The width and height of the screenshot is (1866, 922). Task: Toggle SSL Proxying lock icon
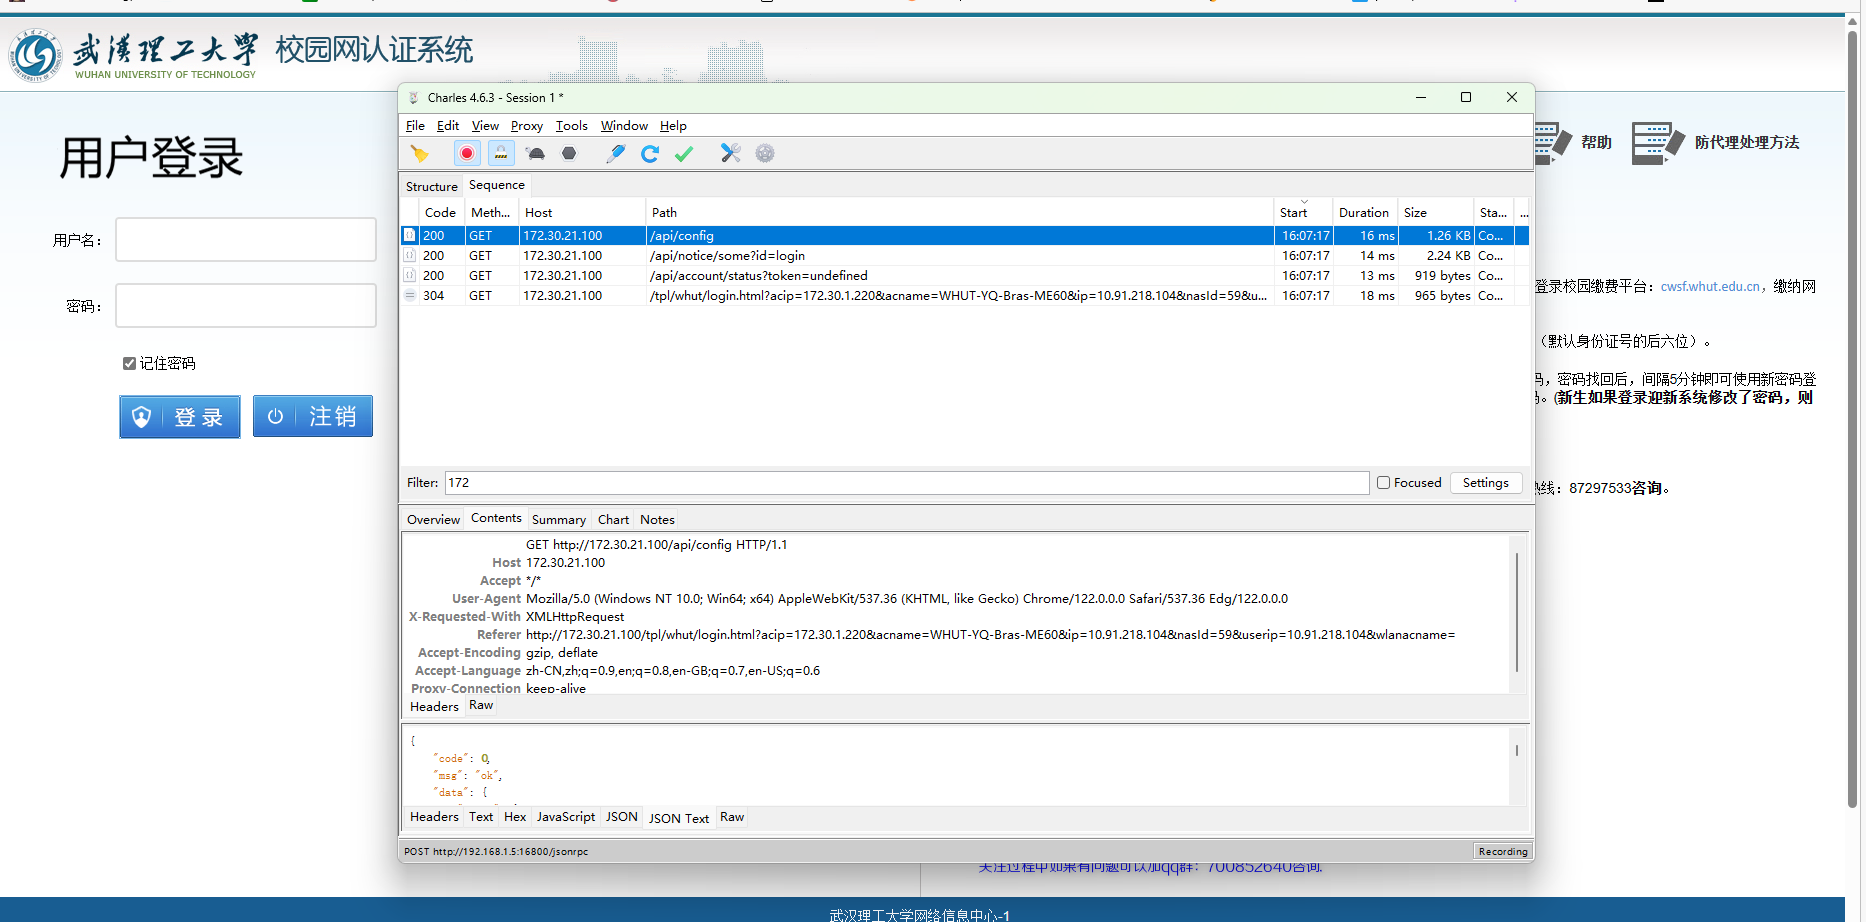pos(501,153)
